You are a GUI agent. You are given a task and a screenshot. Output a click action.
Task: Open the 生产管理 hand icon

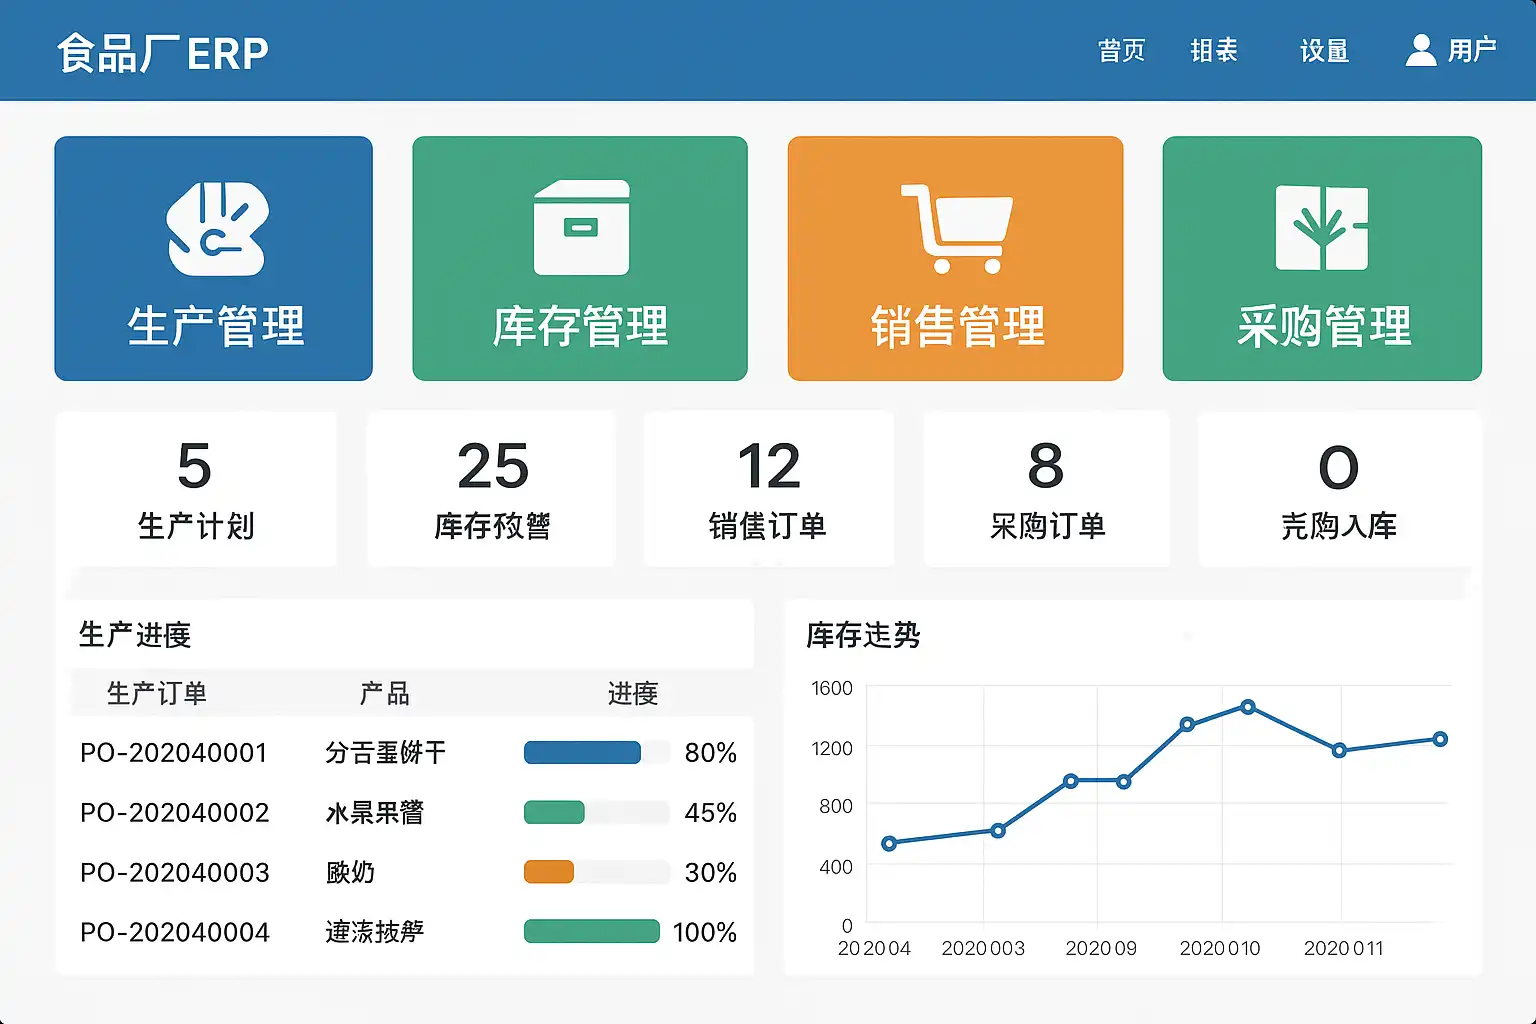click(x=217, y=229)
